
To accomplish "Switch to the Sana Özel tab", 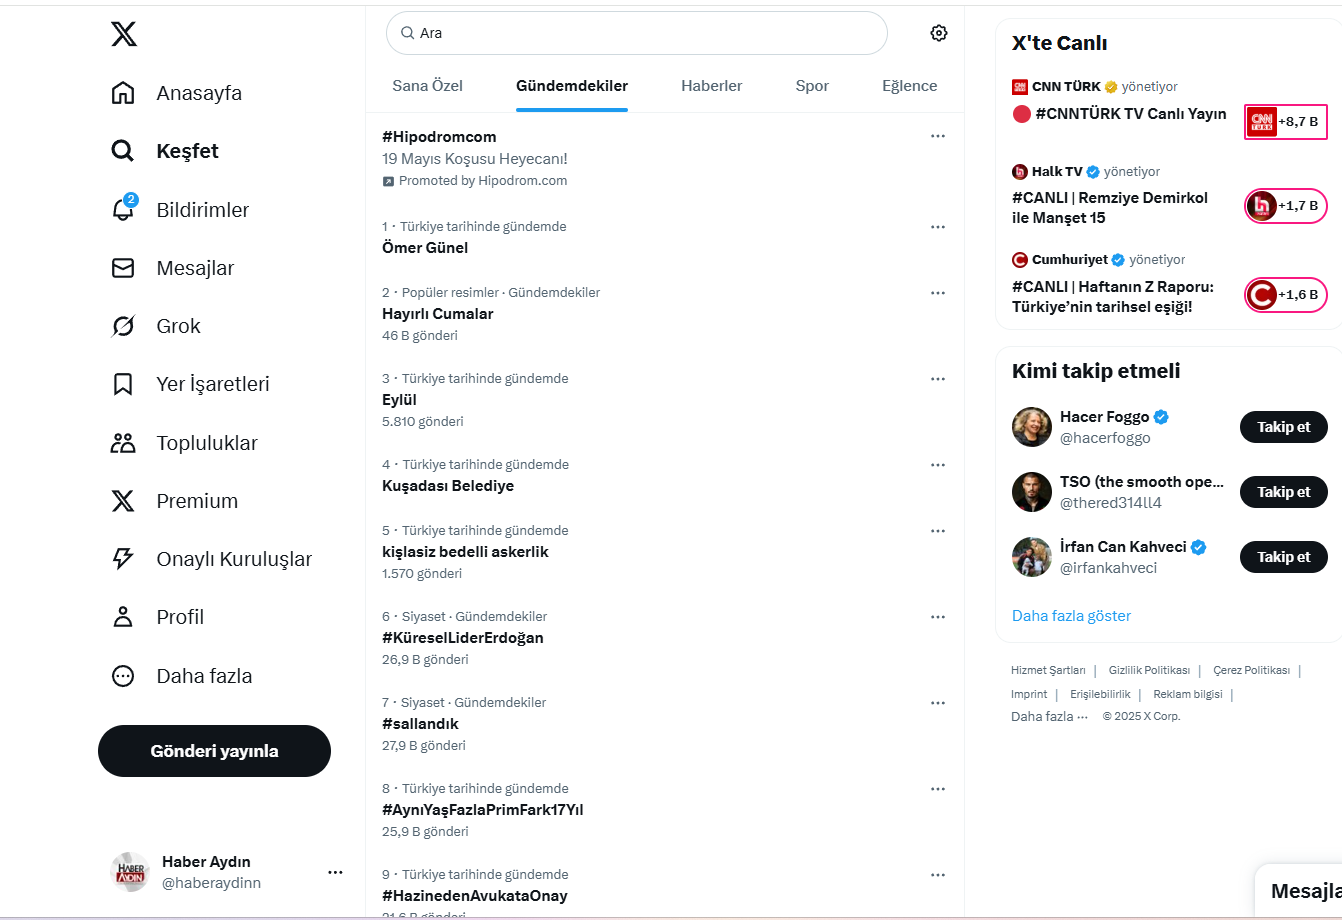I will (427, 86).
